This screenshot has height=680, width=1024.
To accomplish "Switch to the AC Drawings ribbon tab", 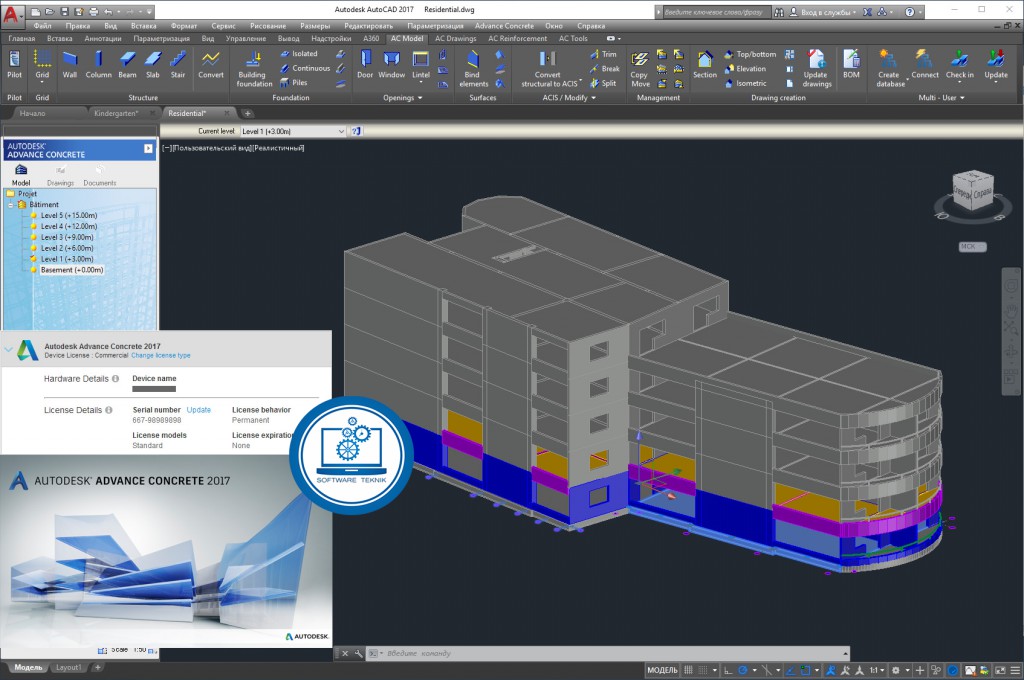I will (x=455, y=38).
